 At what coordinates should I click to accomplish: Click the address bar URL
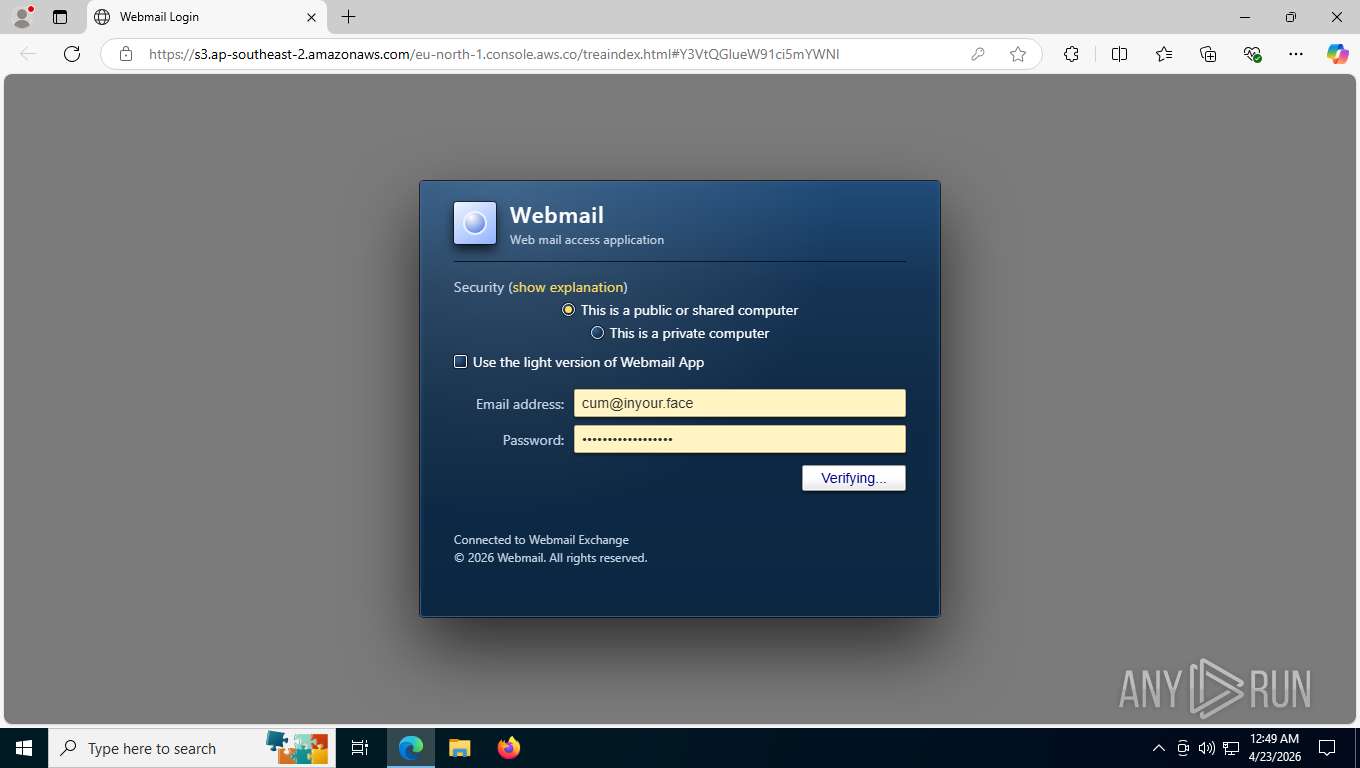[x=494, y=54]
